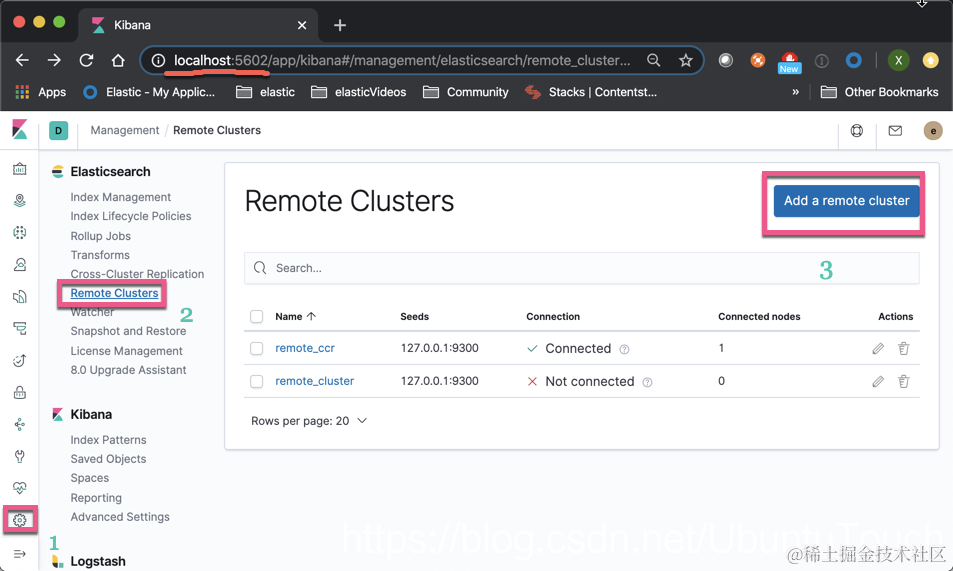Open the Management gear icon
This screenshot has height=571, width=953.
[19, 520]
